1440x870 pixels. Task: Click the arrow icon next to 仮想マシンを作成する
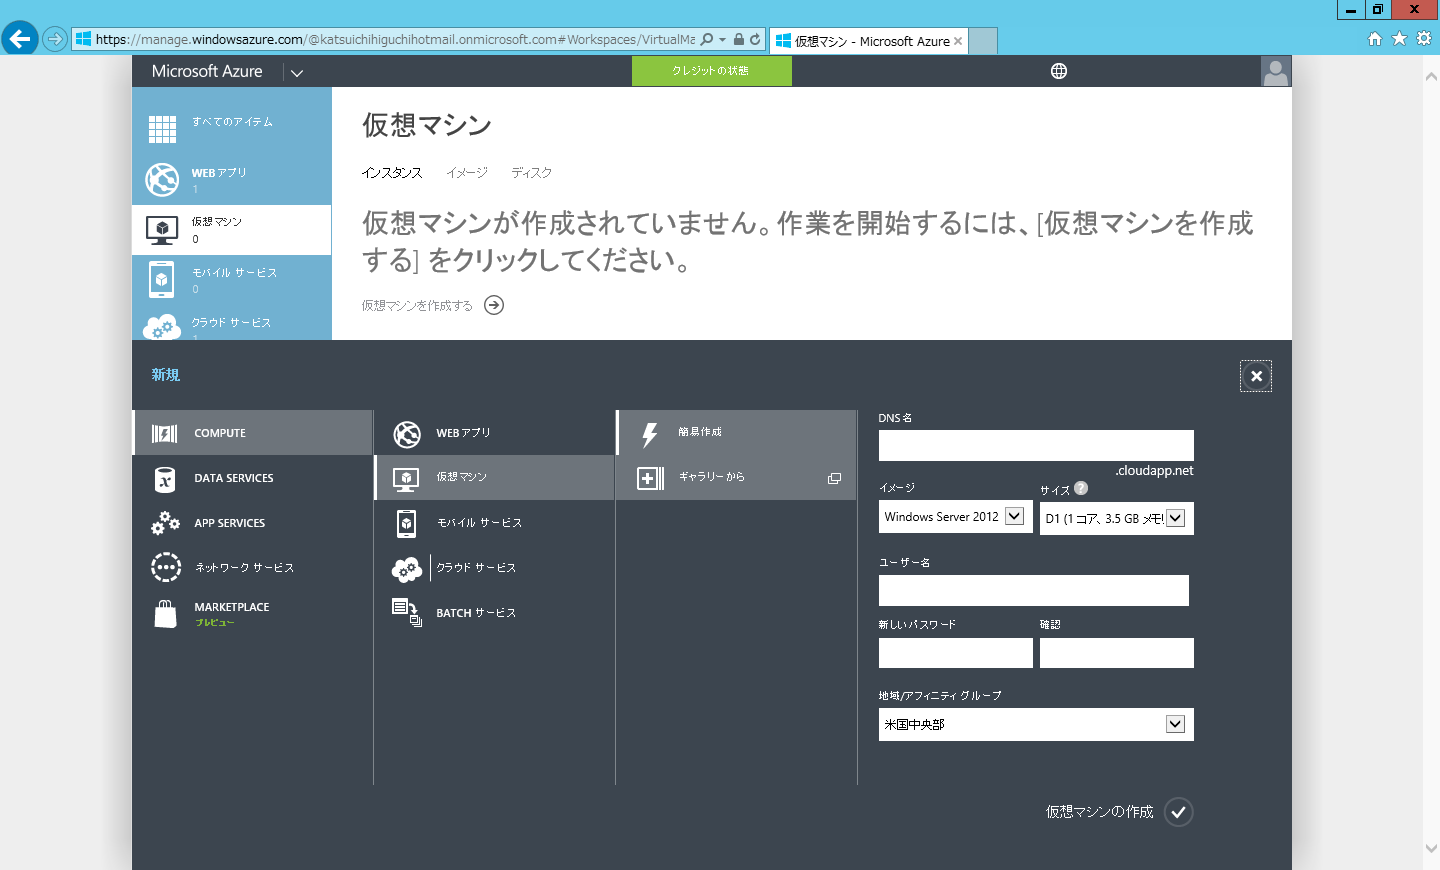point(494,305)
